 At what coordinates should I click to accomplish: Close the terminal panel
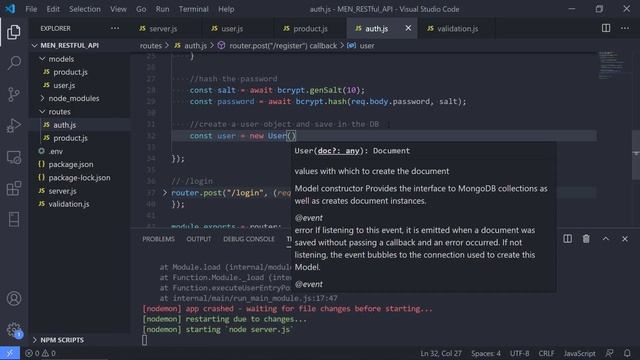pos(624,239)
